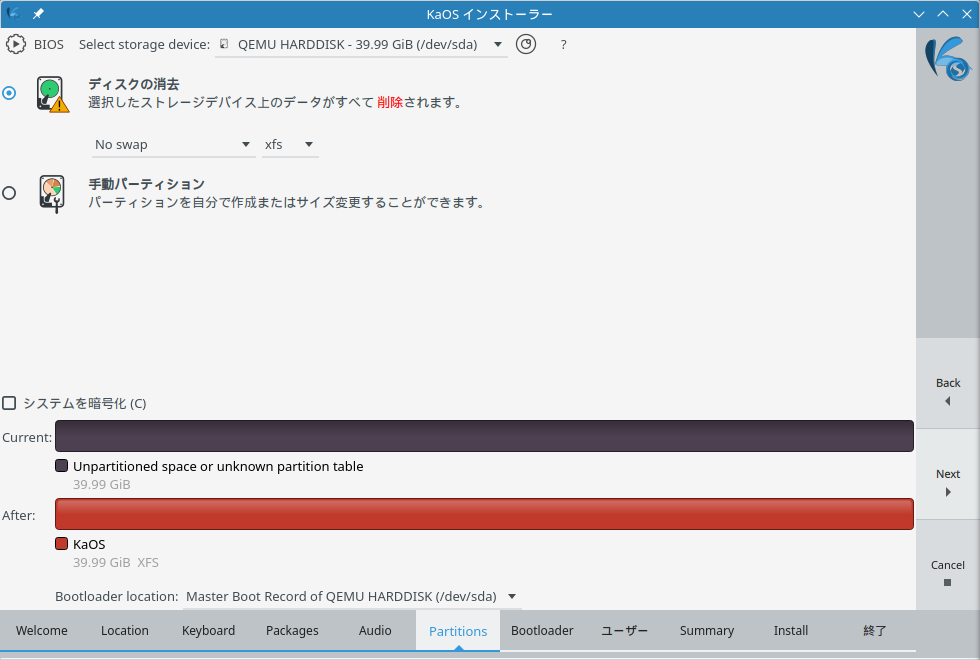Go to the Welcome step tab
980x660 pixels.
coord(42,631)
